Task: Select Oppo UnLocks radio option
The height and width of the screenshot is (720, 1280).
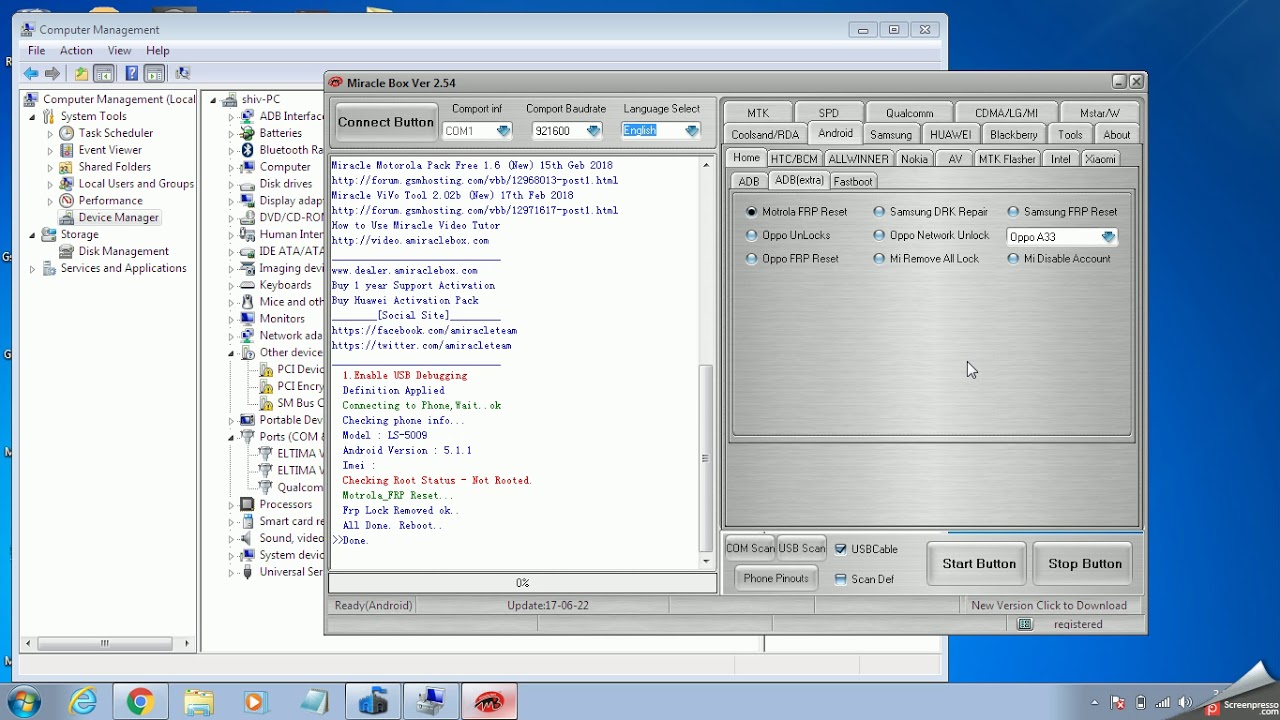Action: pos(752,235)
